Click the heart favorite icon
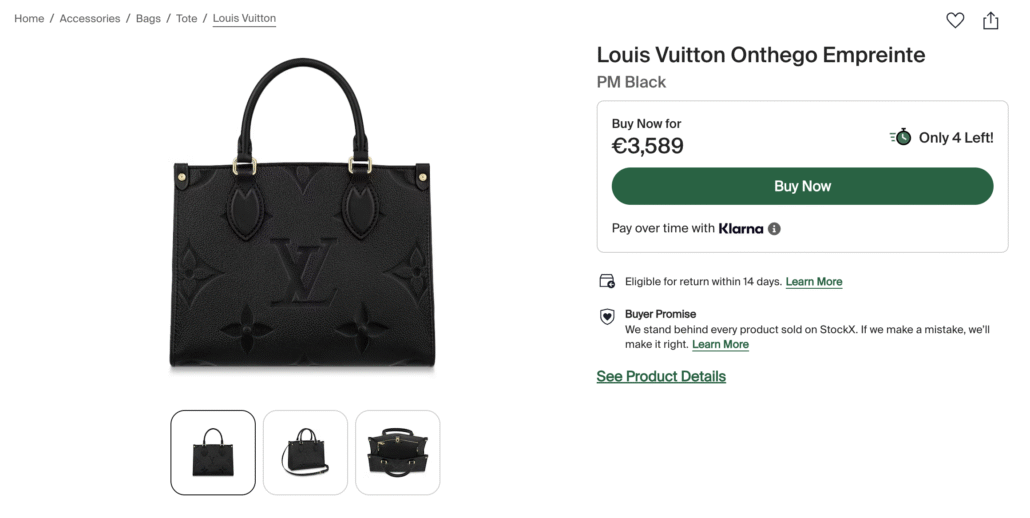 click(955, 20)
